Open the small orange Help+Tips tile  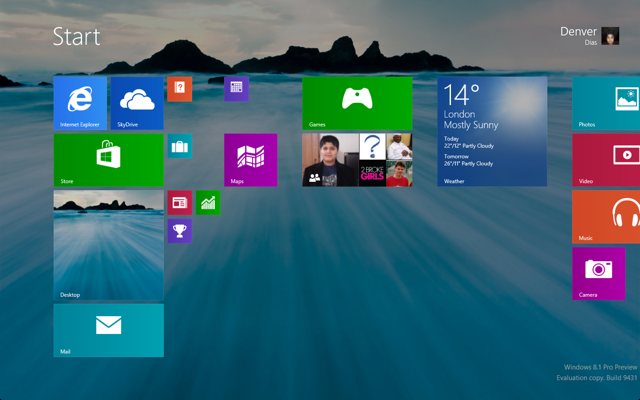[180, 89]
